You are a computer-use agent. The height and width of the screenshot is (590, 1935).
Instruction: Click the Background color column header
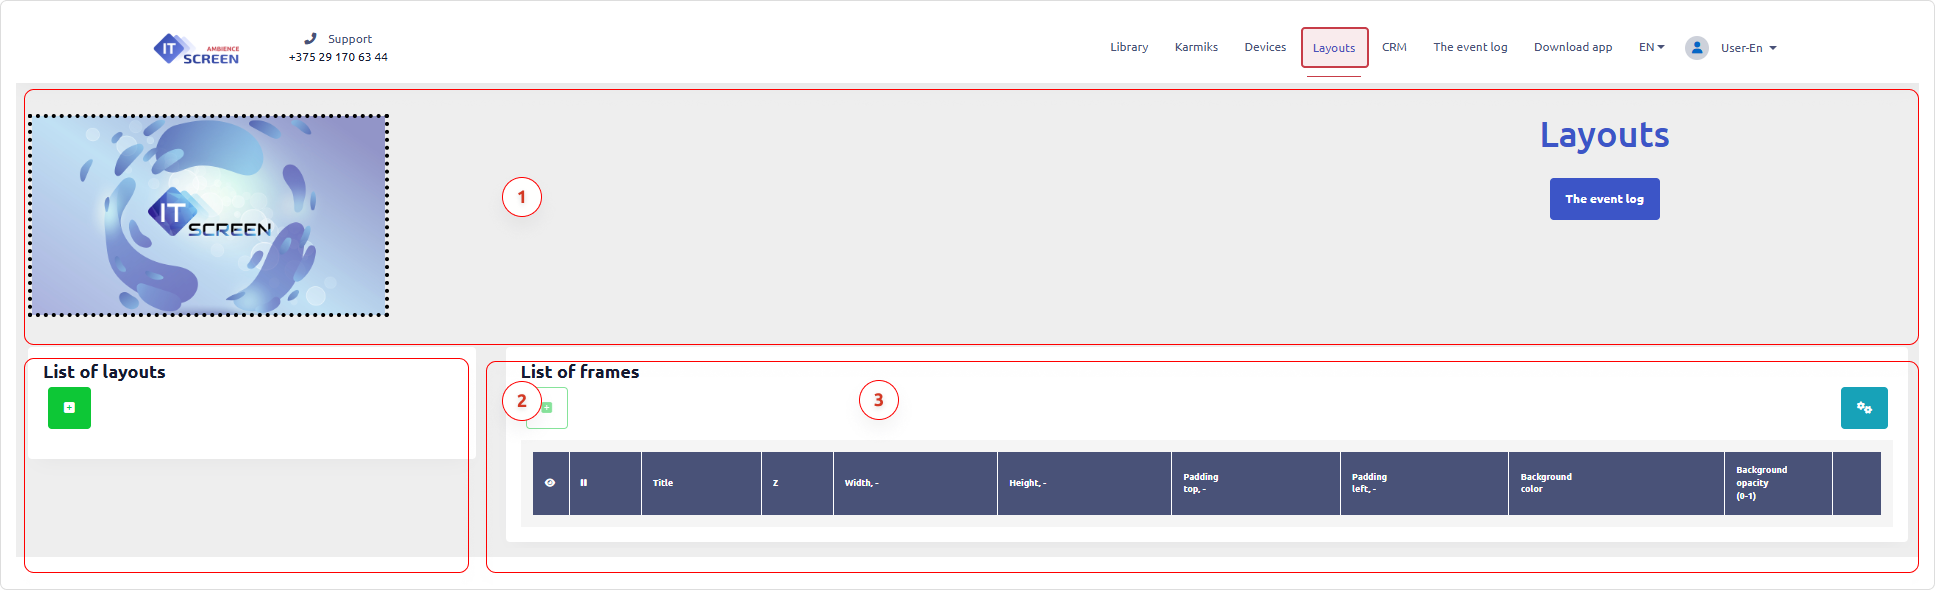1546,483
